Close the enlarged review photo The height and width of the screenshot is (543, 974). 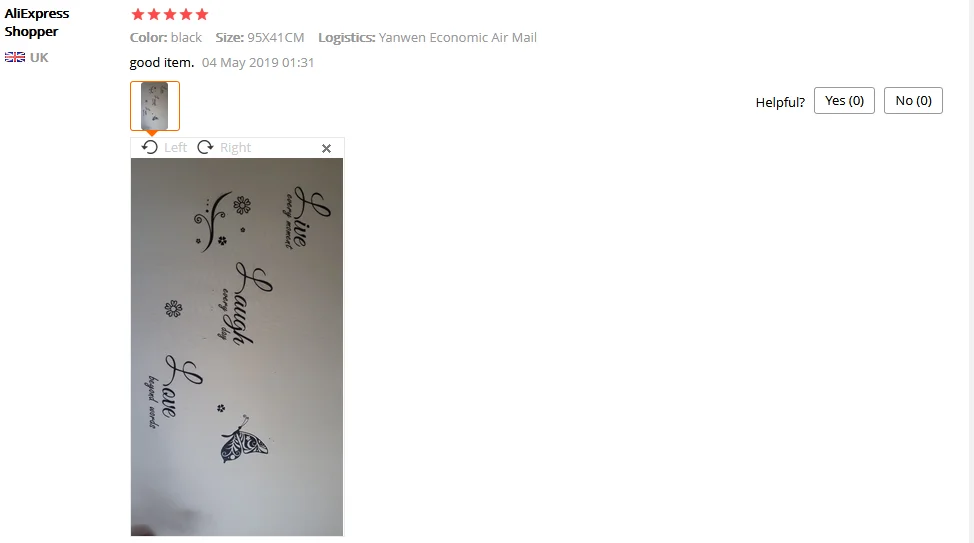click(x=326, y=148)
